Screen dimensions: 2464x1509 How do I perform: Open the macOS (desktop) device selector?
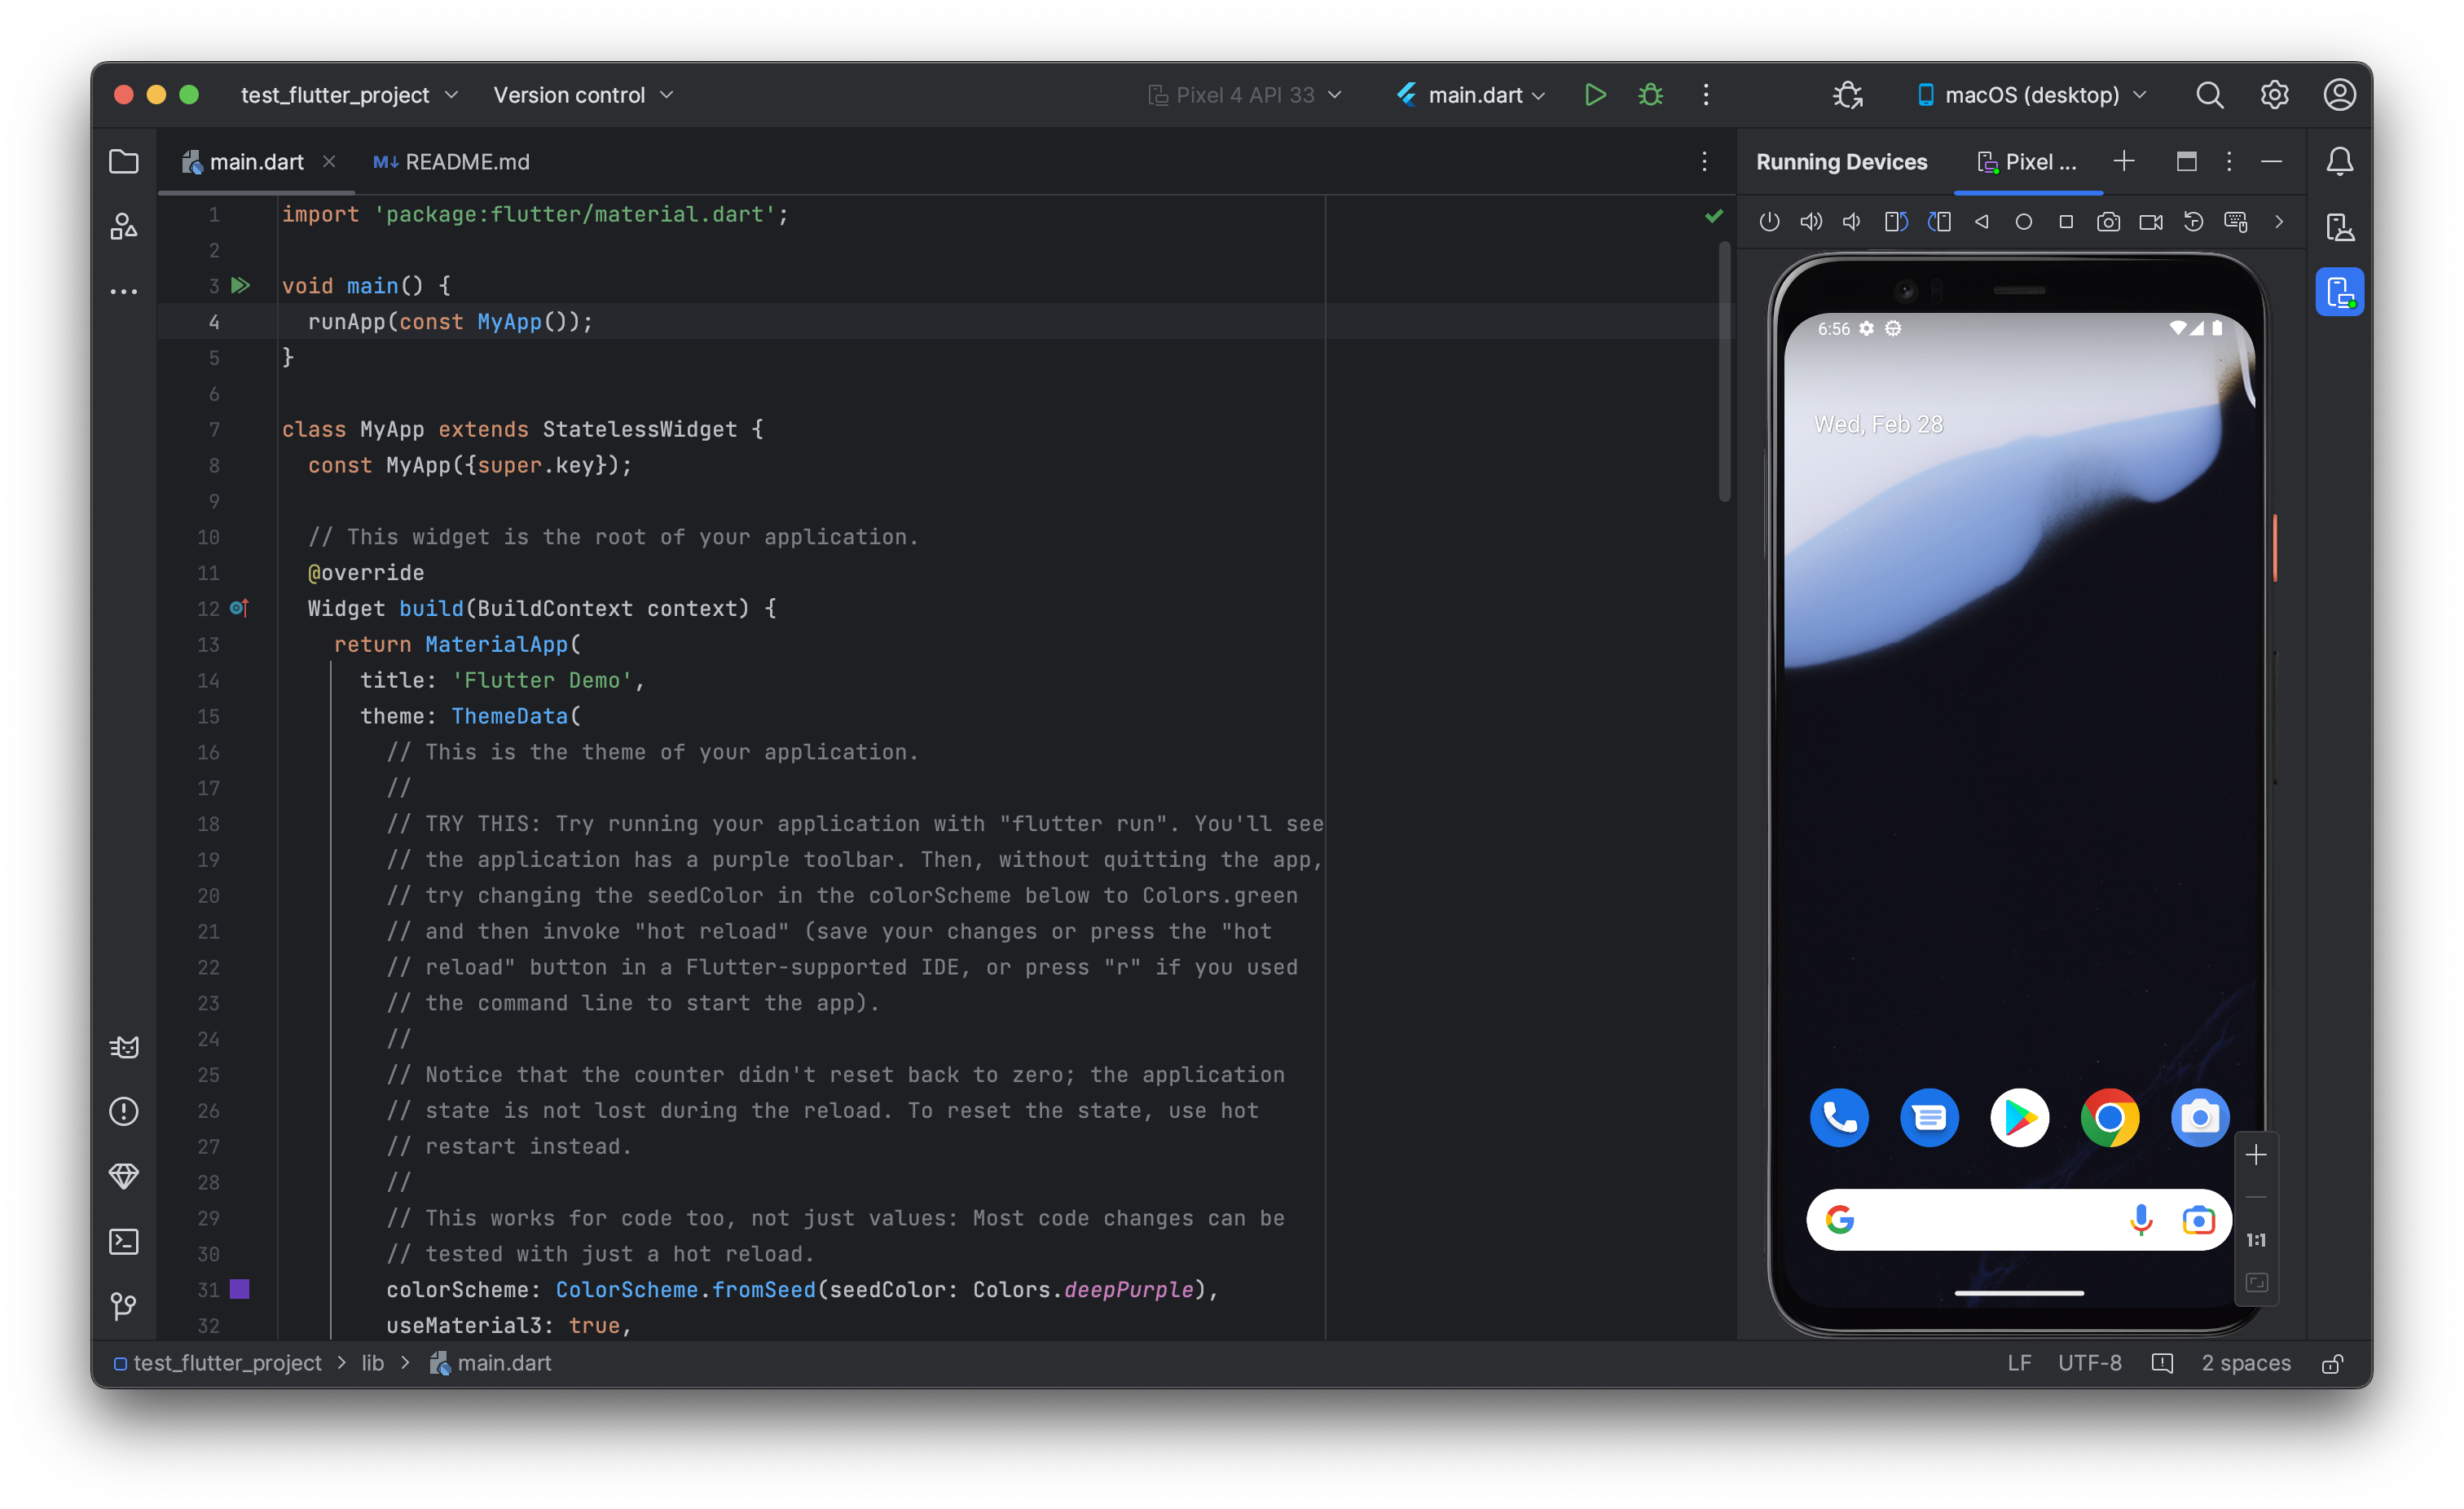point(2031,95)
